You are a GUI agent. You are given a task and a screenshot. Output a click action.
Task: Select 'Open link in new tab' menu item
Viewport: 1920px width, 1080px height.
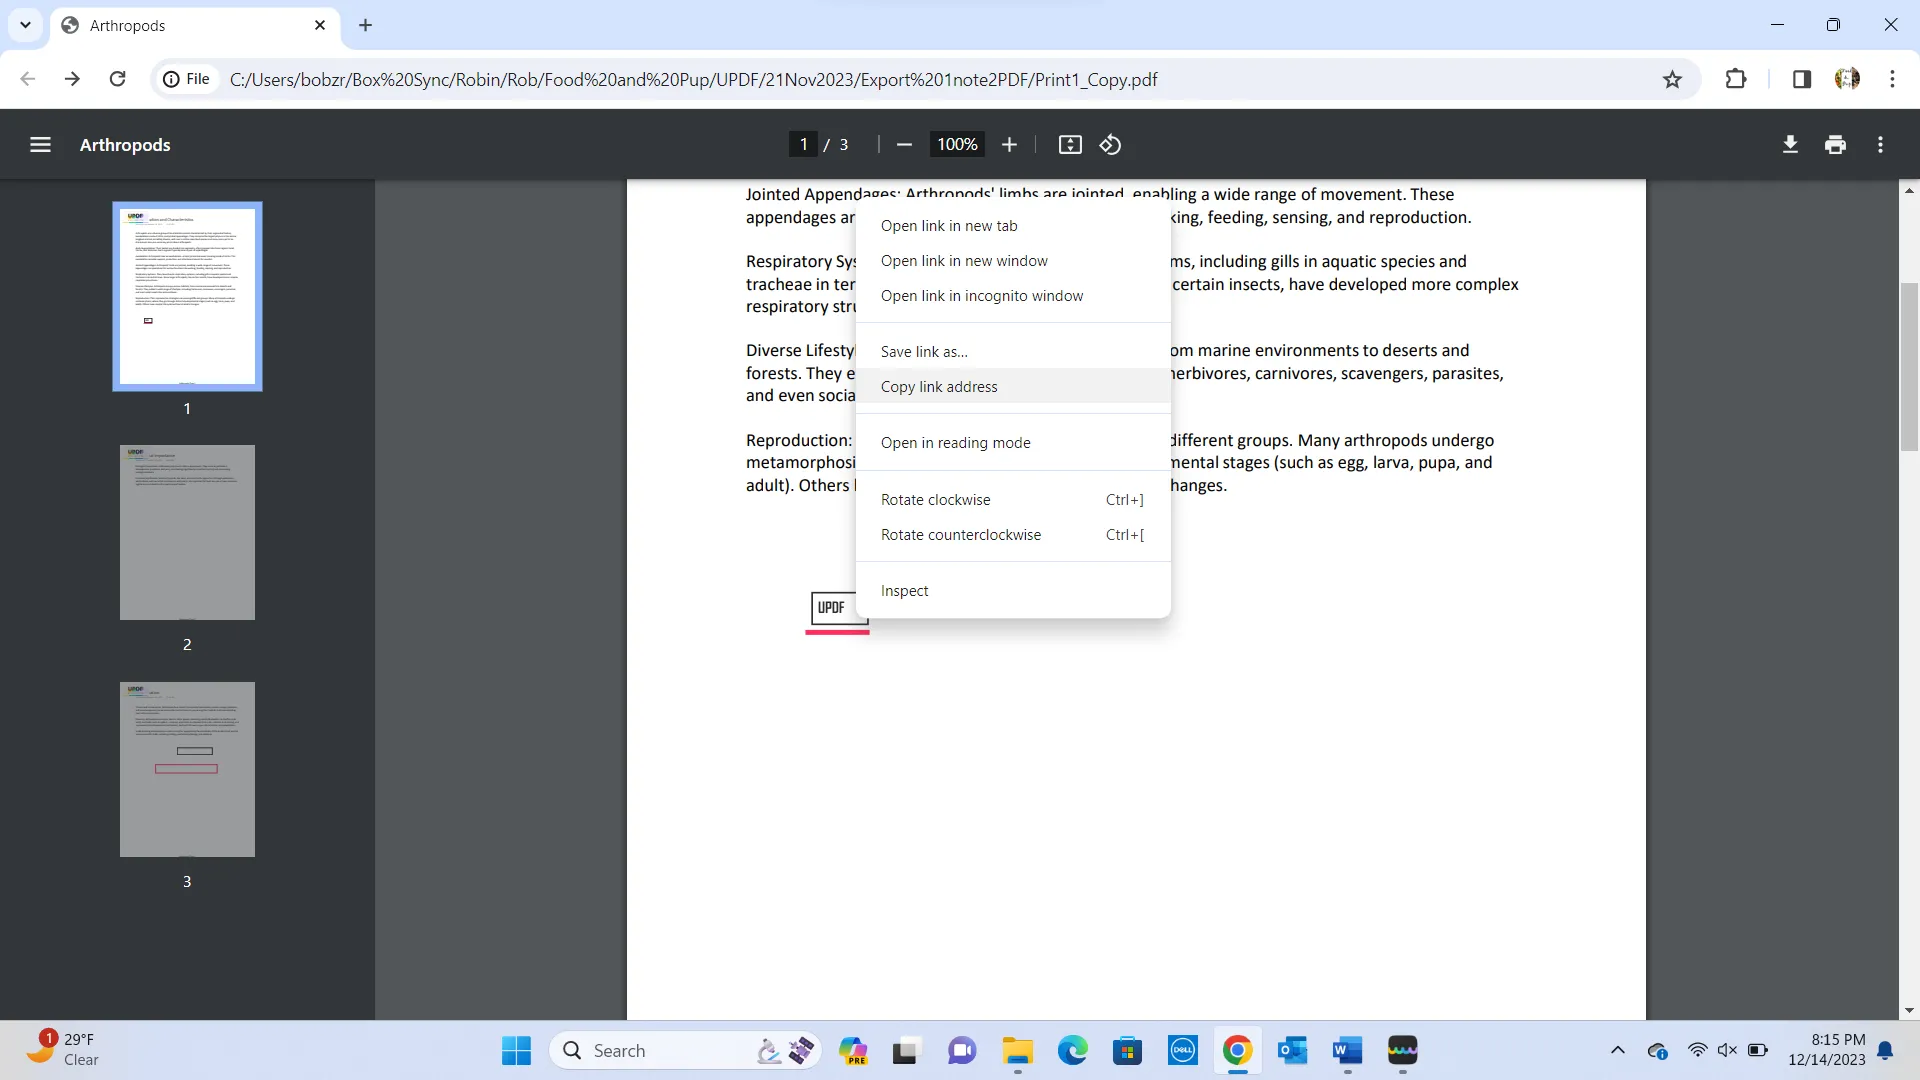coord(949,224)
